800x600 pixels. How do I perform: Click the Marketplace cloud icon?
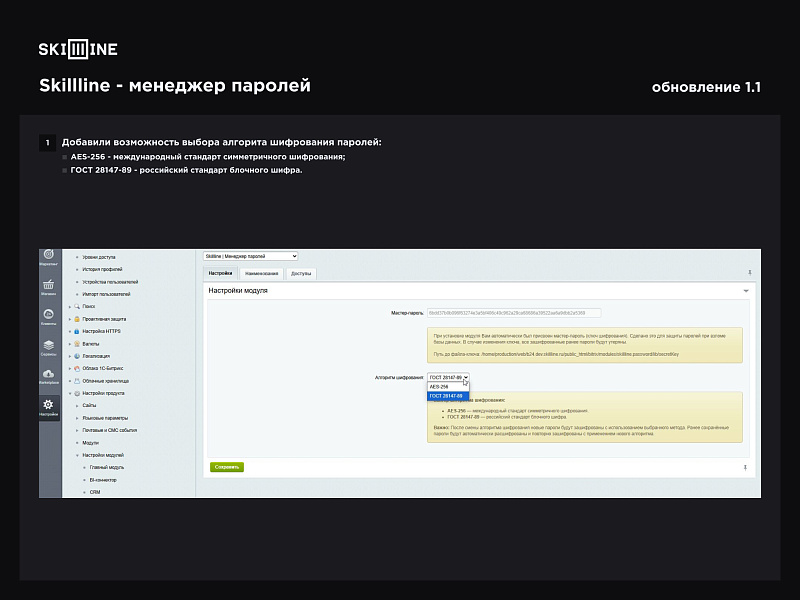coord(48,373)
